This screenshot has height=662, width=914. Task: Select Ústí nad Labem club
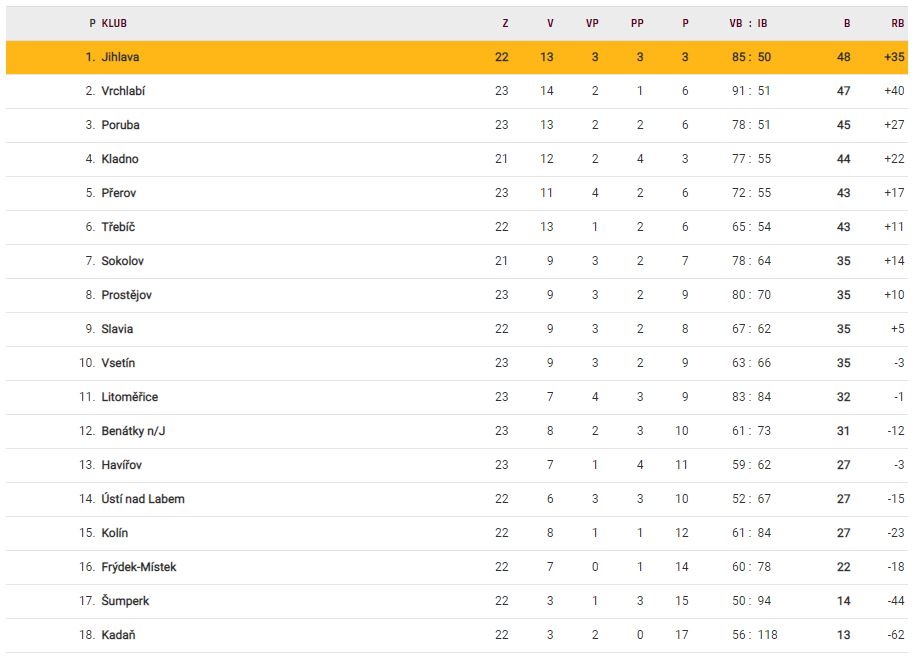click(143, 499)
